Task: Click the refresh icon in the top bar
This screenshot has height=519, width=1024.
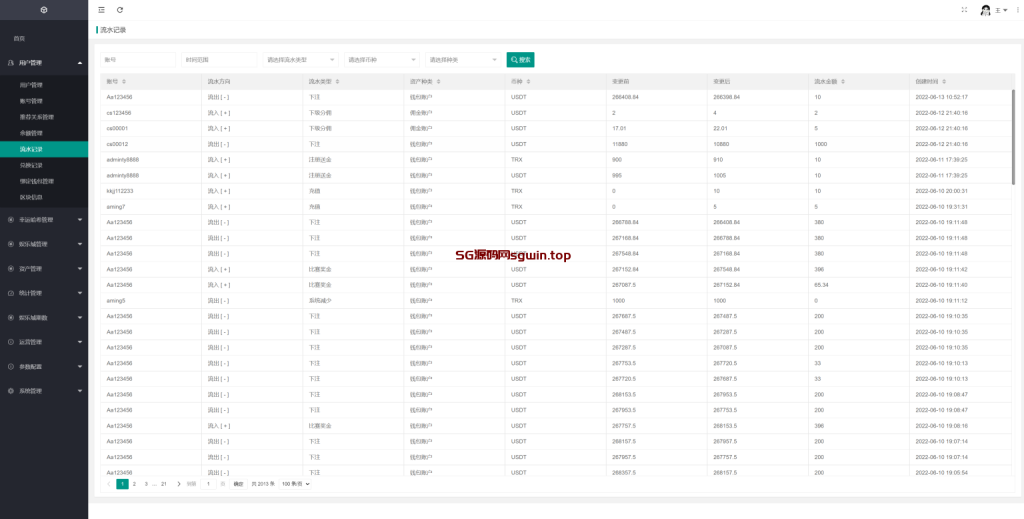Action: point(120,9)
